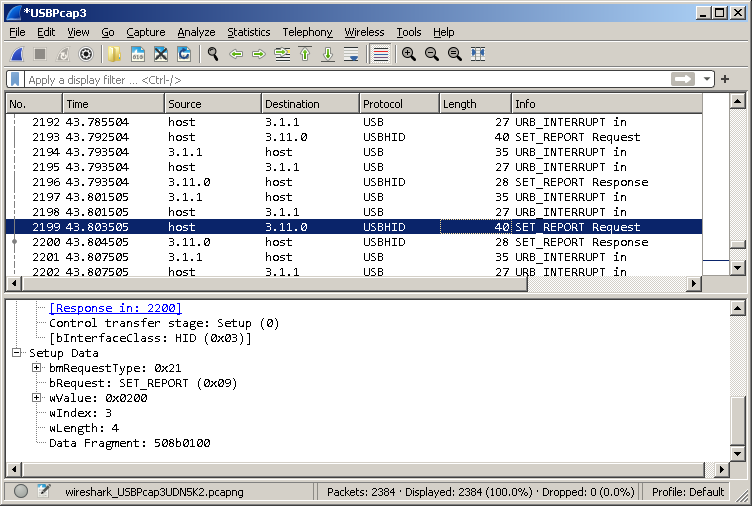Open the Statistics menu
The width and height of the screenshot is (752, 506).
[x=248, y=32]
